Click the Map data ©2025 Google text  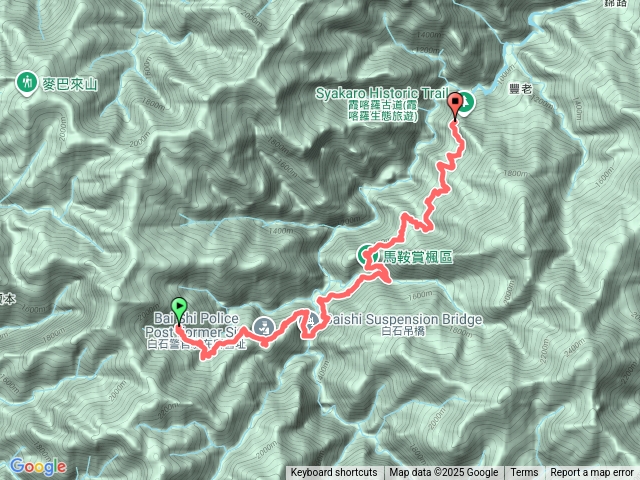[x=443, y=473]
